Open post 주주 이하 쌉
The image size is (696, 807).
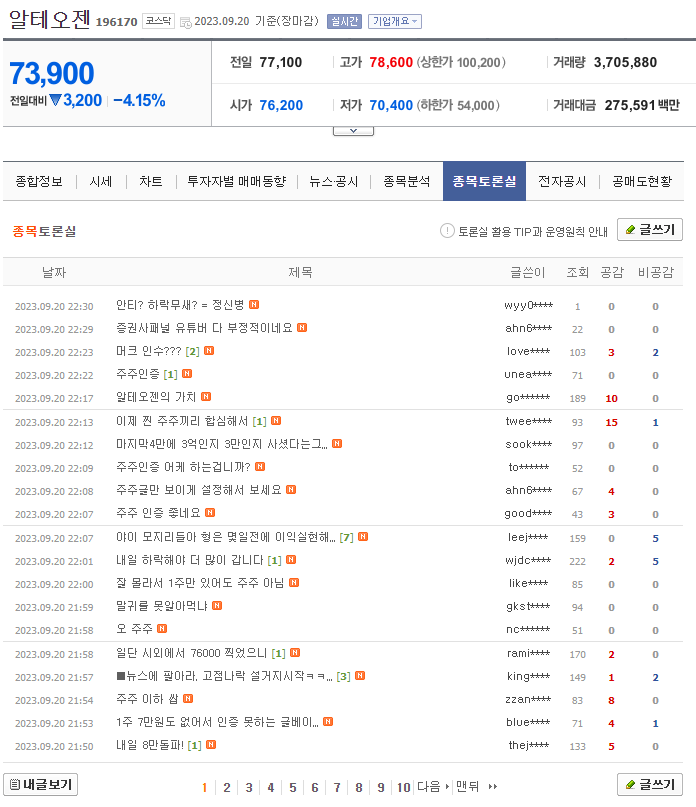(147, 699)
